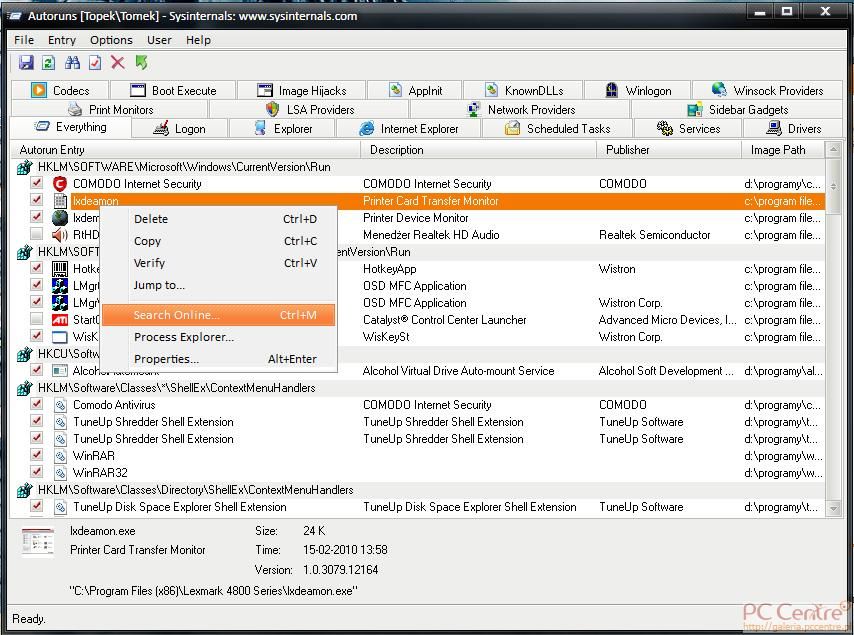
Task: Toggle checkbox for Comodo Antivirus entry
Action: pyautogui.click(x=37, y=405)
